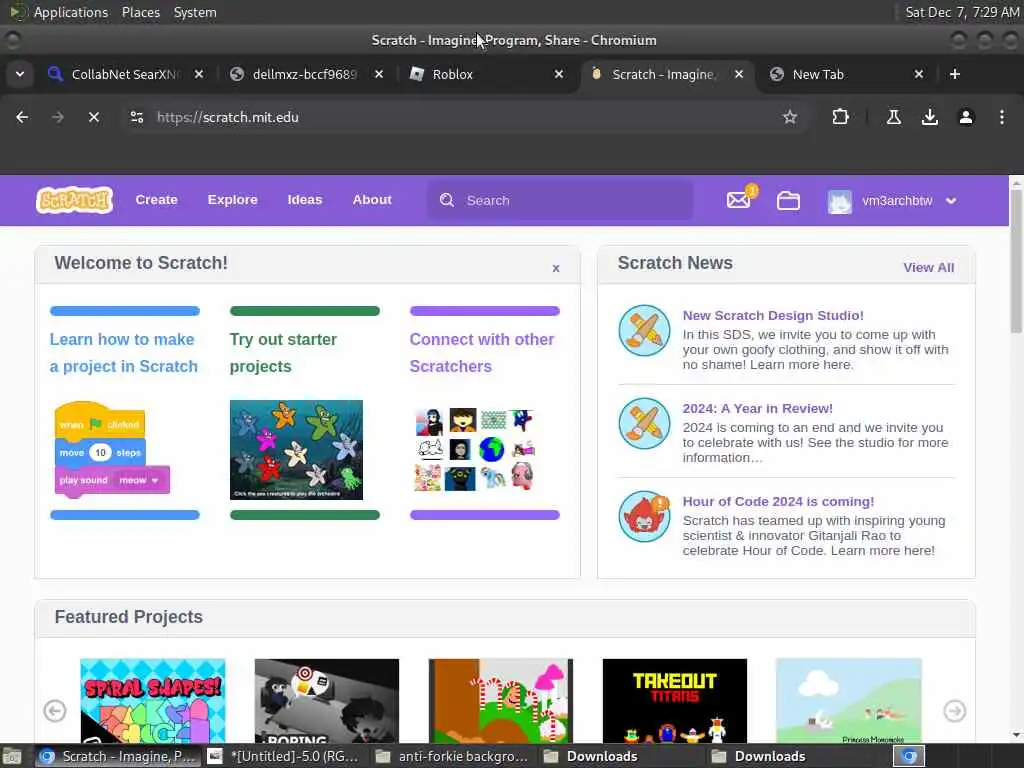Switch to the [Untitled]-5.0 taskbar window
Viewport: 1024px width, 768px height.
pos(285,756)
